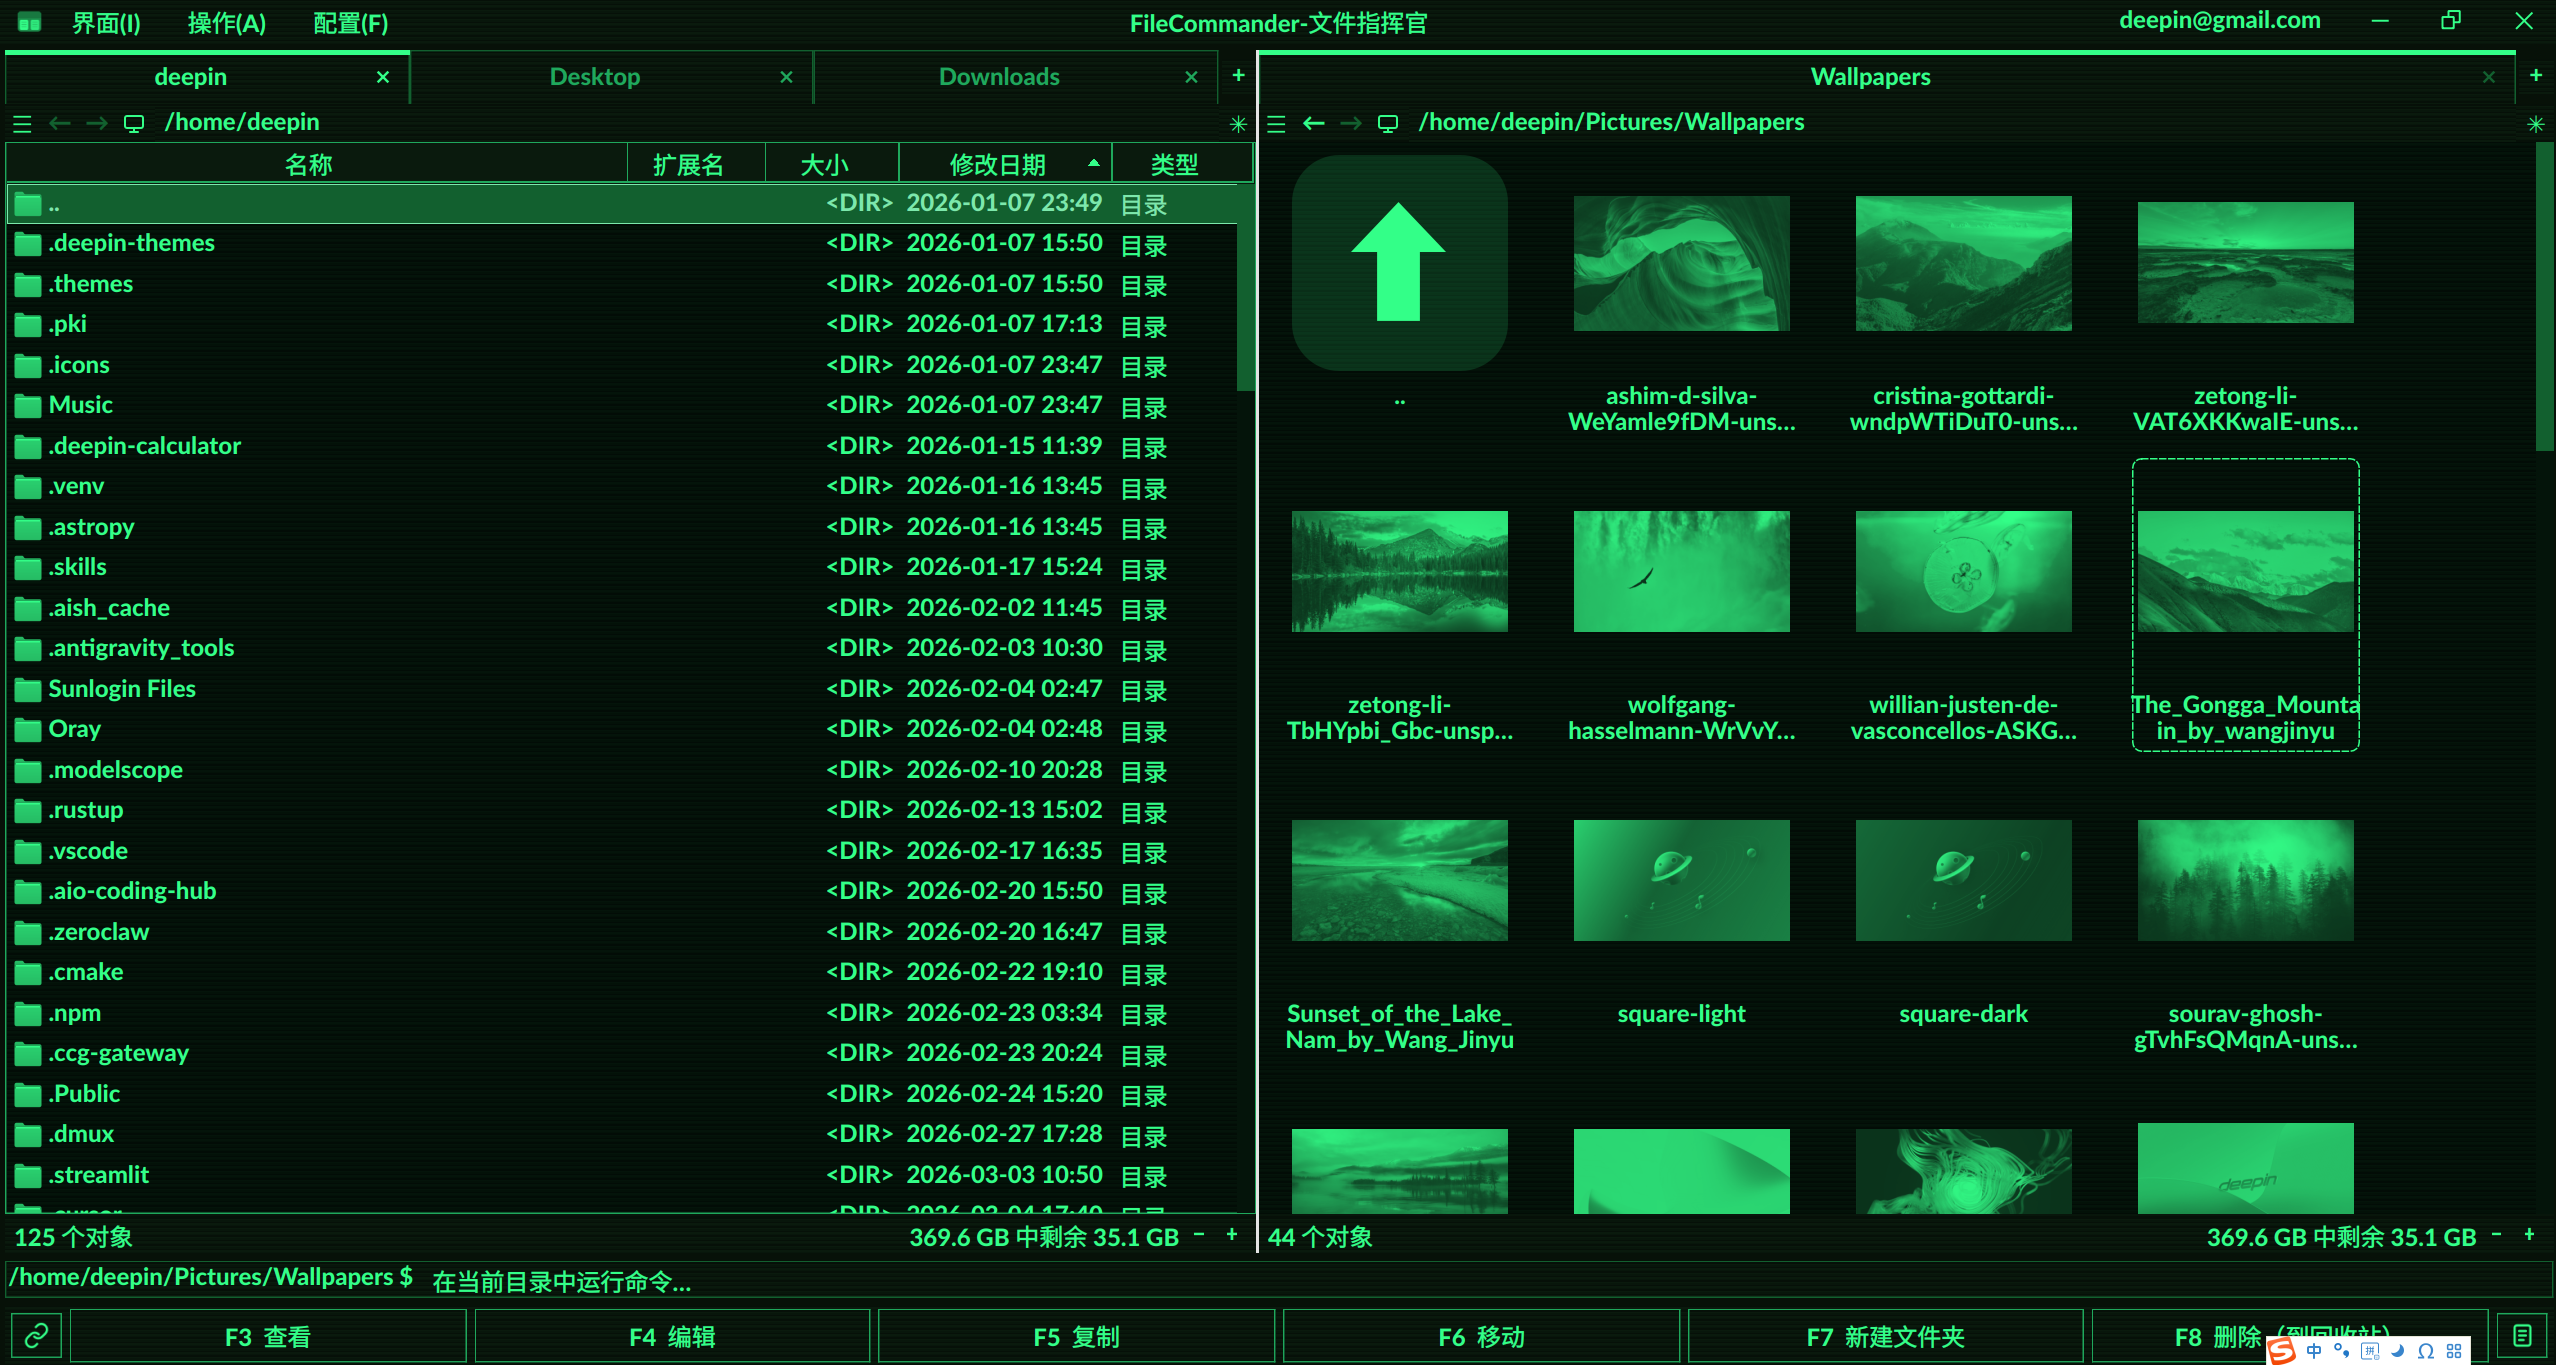This screenshot has width=2556, height=1365.
Task: Add new tab in left panel
Action: 1238,76
